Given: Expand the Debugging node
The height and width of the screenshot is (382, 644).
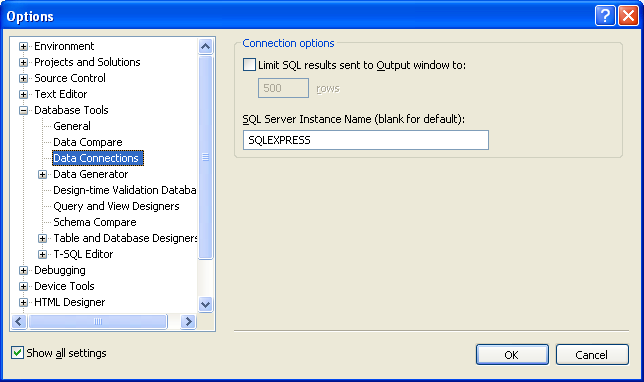Looking at the screenshot, I should pos(23,271).
